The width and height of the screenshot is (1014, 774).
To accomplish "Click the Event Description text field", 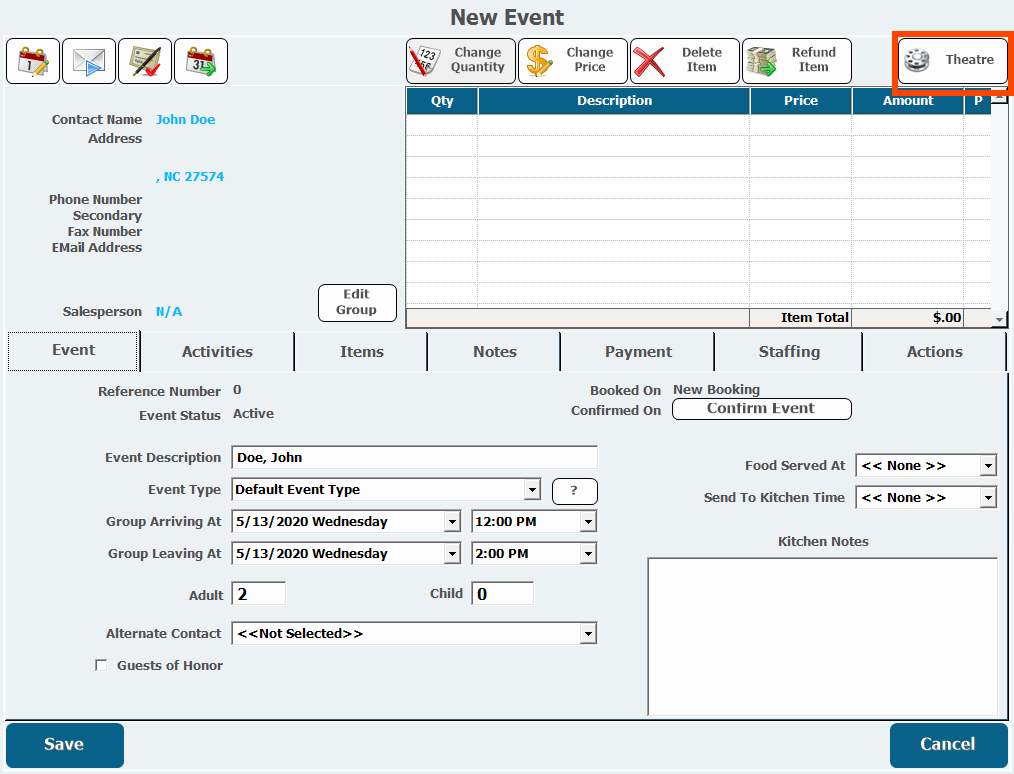I will [x=414, y=458].
